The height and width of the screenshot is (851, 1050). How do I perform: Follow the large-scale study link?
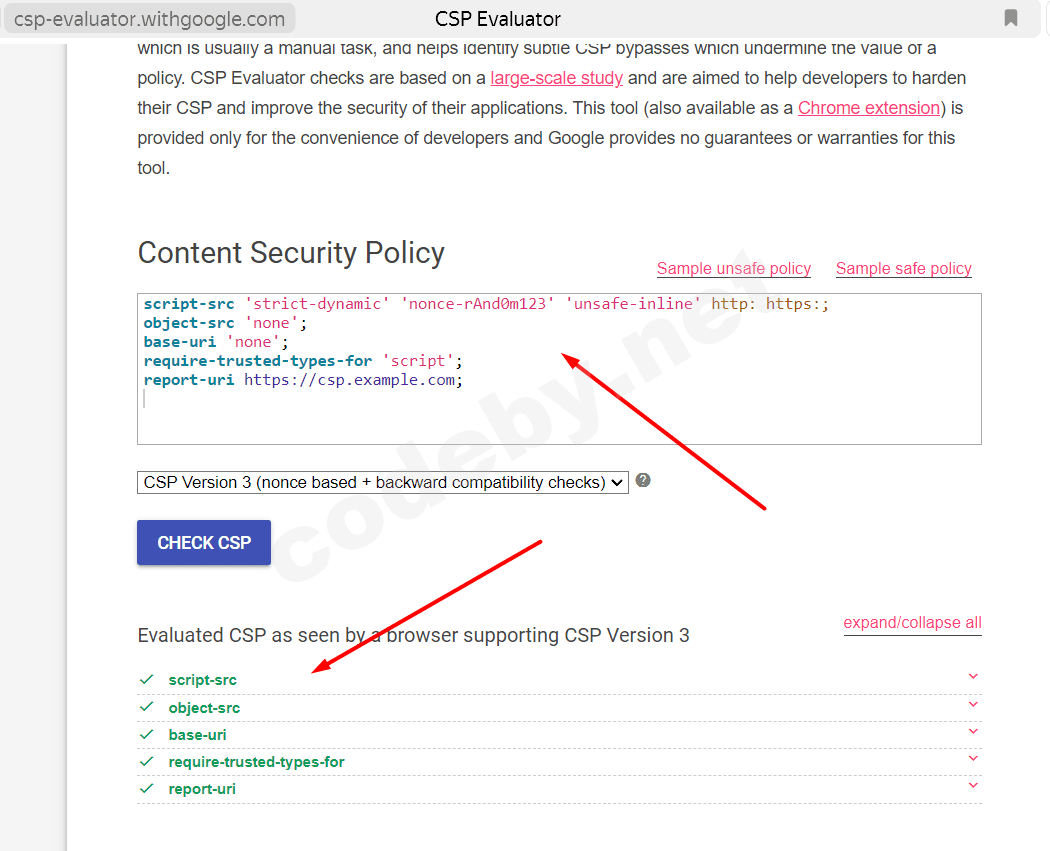556,78
